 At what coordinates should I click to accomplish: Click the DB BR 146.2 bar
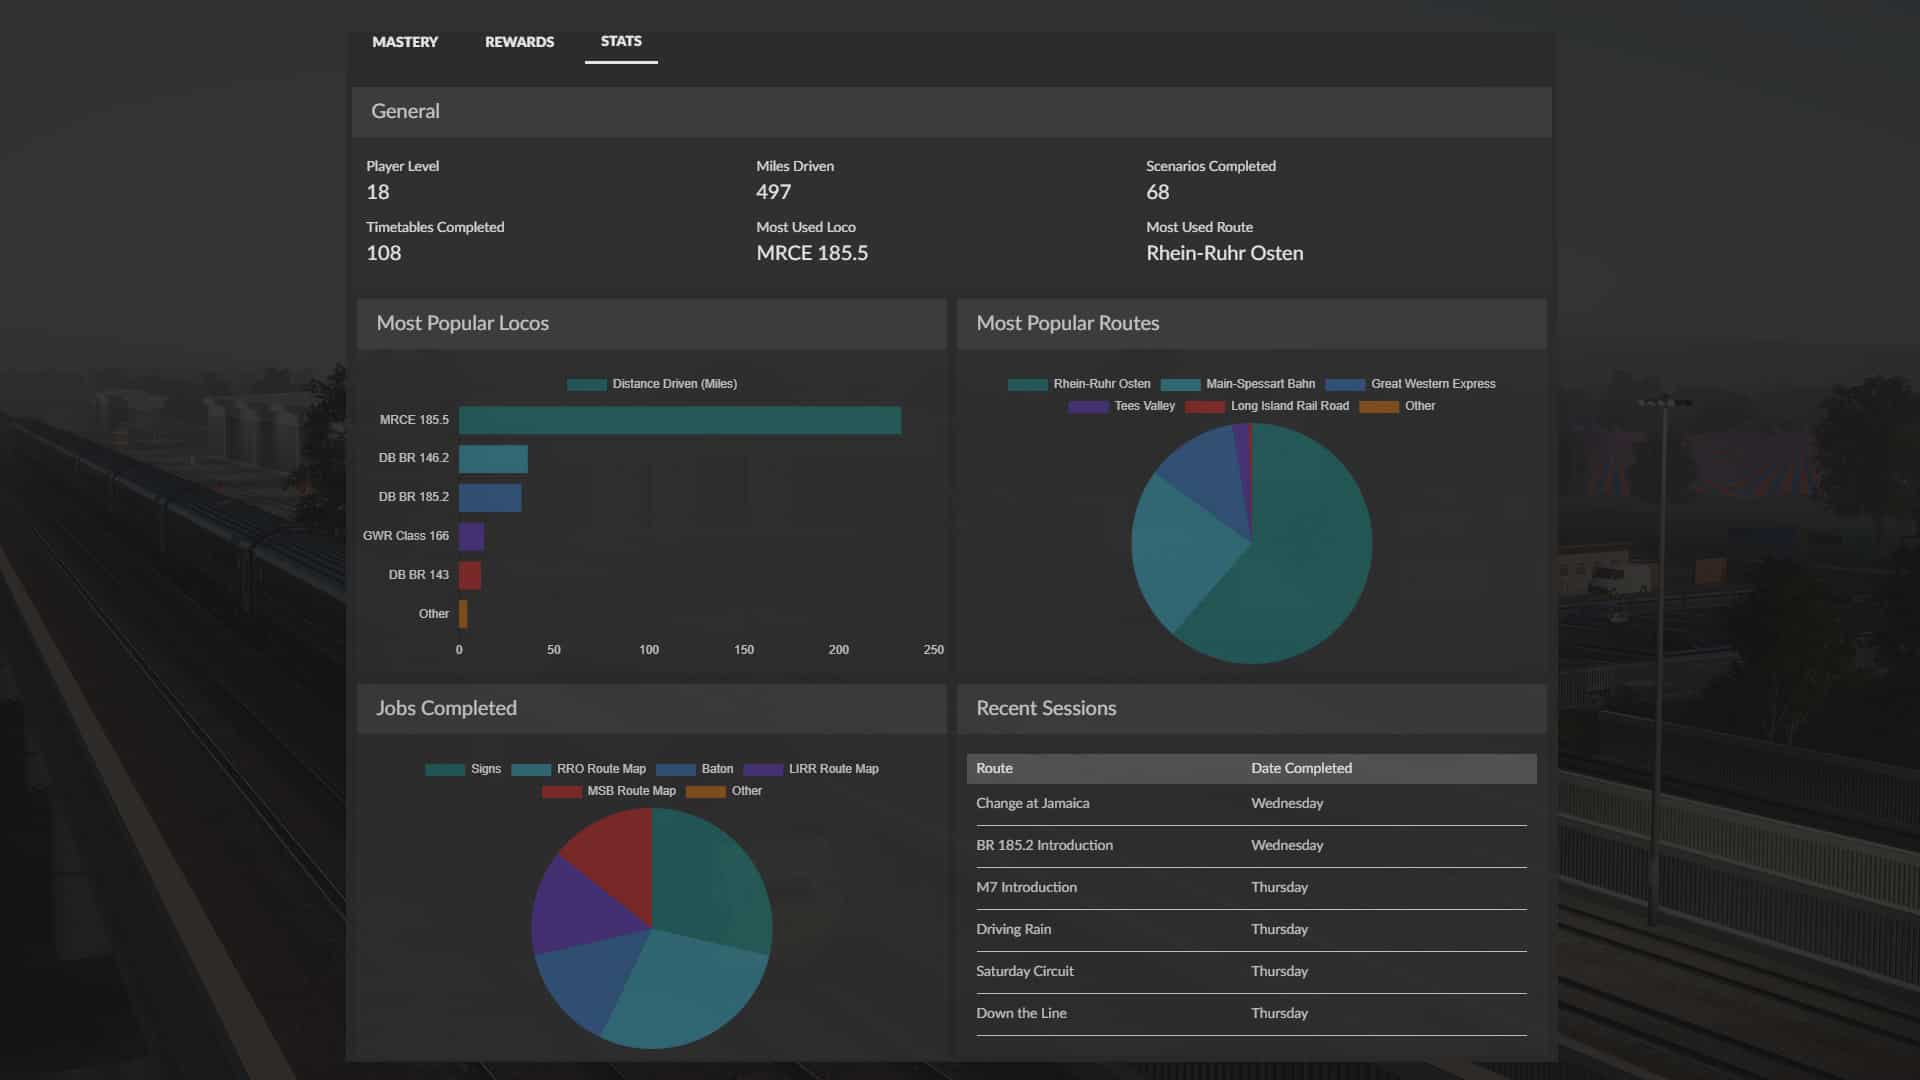pos(493,459)
